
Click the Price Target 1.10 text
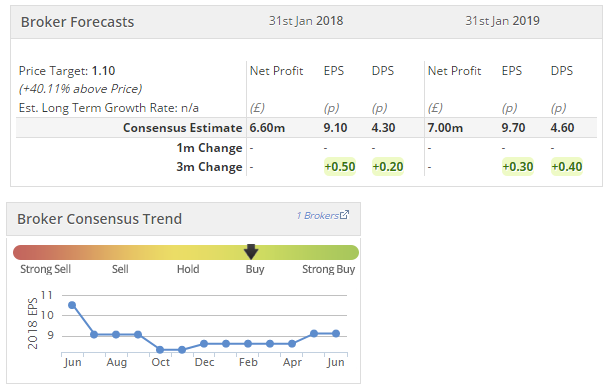[67, 71]
